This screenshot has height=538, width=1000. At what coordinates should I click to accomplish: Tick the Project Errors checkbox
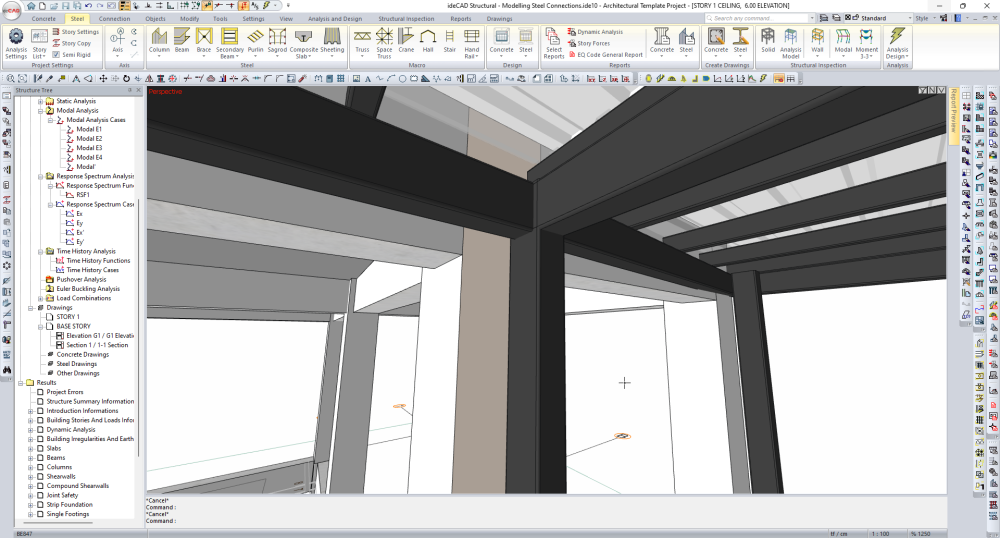click(x=40, y=392)
